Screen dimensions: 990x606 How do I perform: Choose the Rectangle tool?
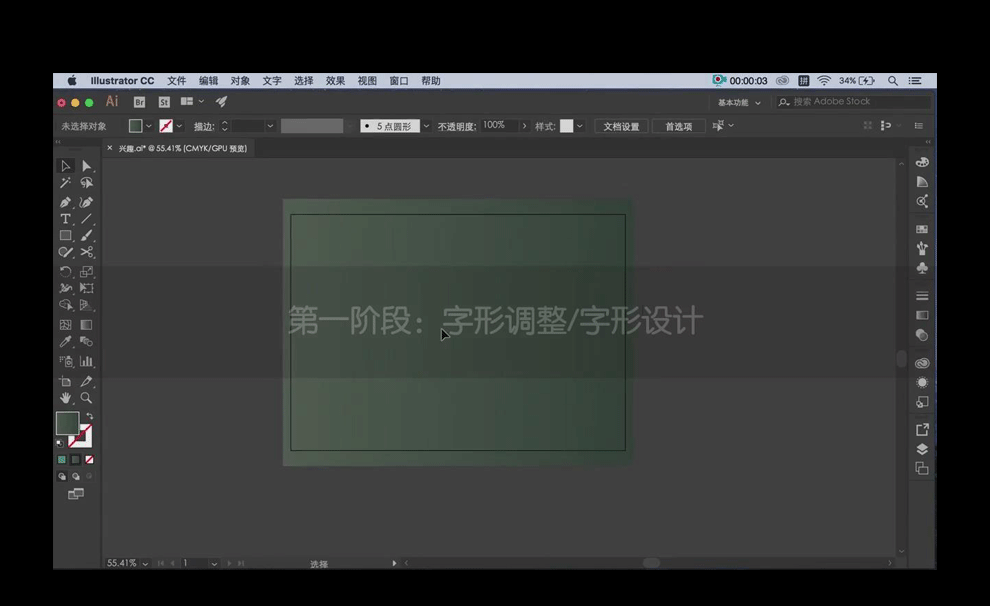click(65, 235)
